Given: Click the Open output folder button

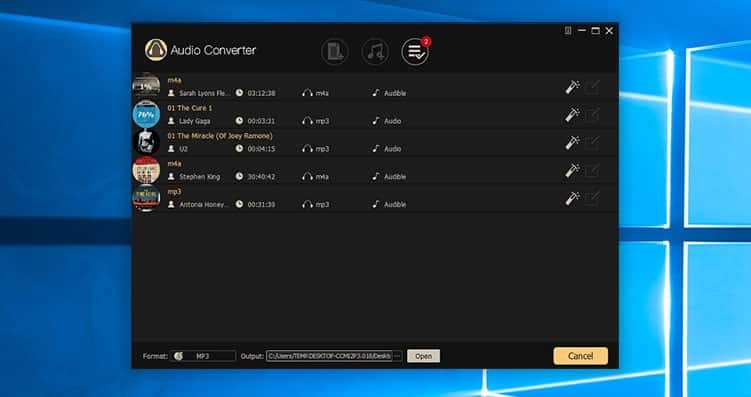Looking at the screenshot, I should pos(423,356).
